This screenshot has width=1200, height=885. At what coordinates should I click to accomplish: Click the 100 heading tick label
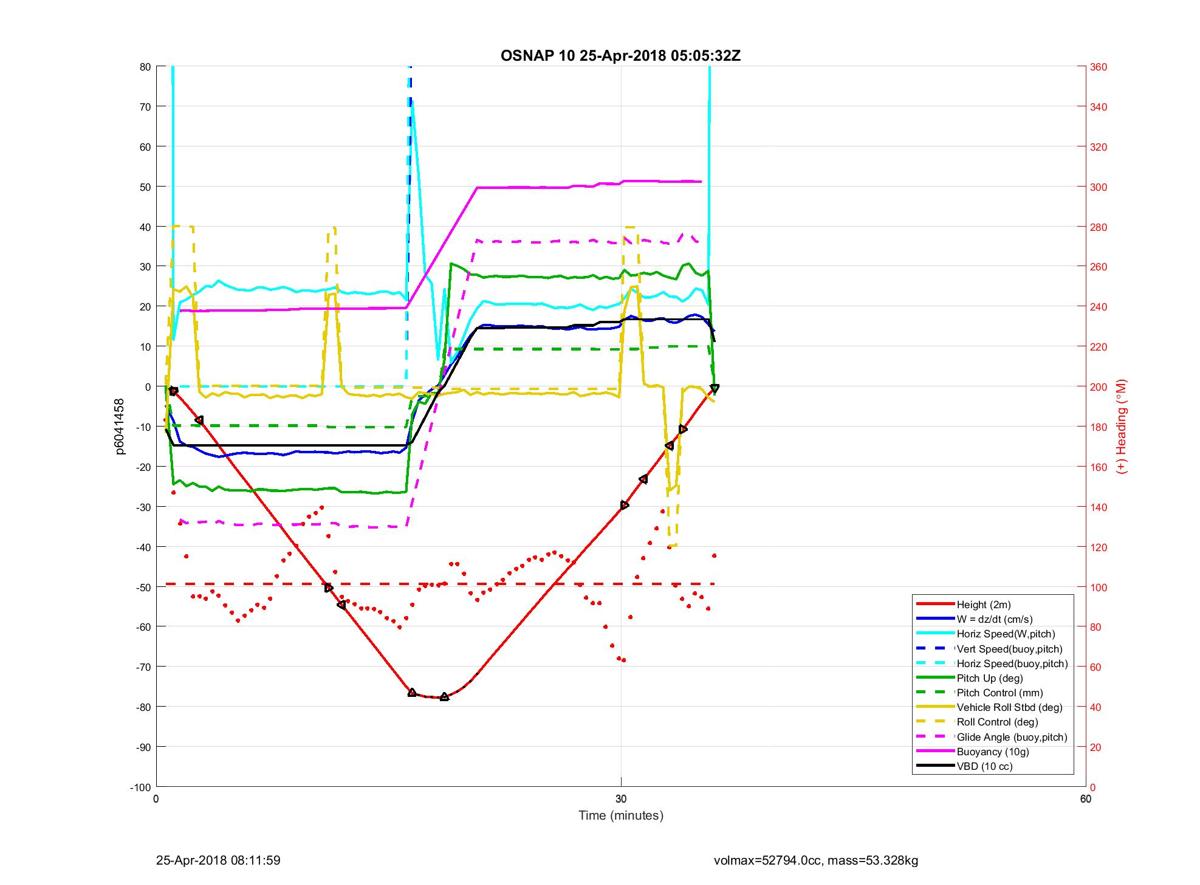coord(1100,587)
